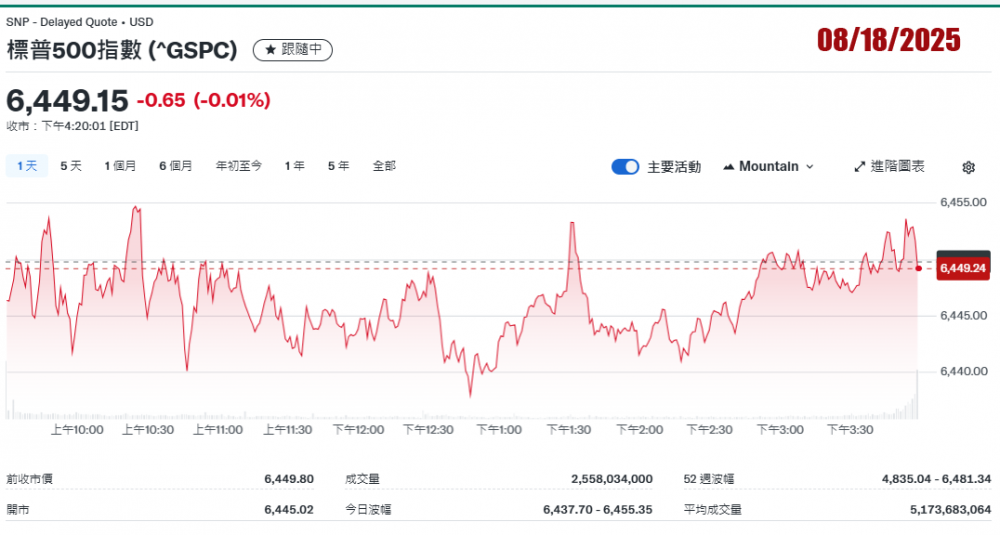This screenshot has height=535, width=1000.
Task: Click the 標普500指數 (^GSPC) title
Action: 122,49
